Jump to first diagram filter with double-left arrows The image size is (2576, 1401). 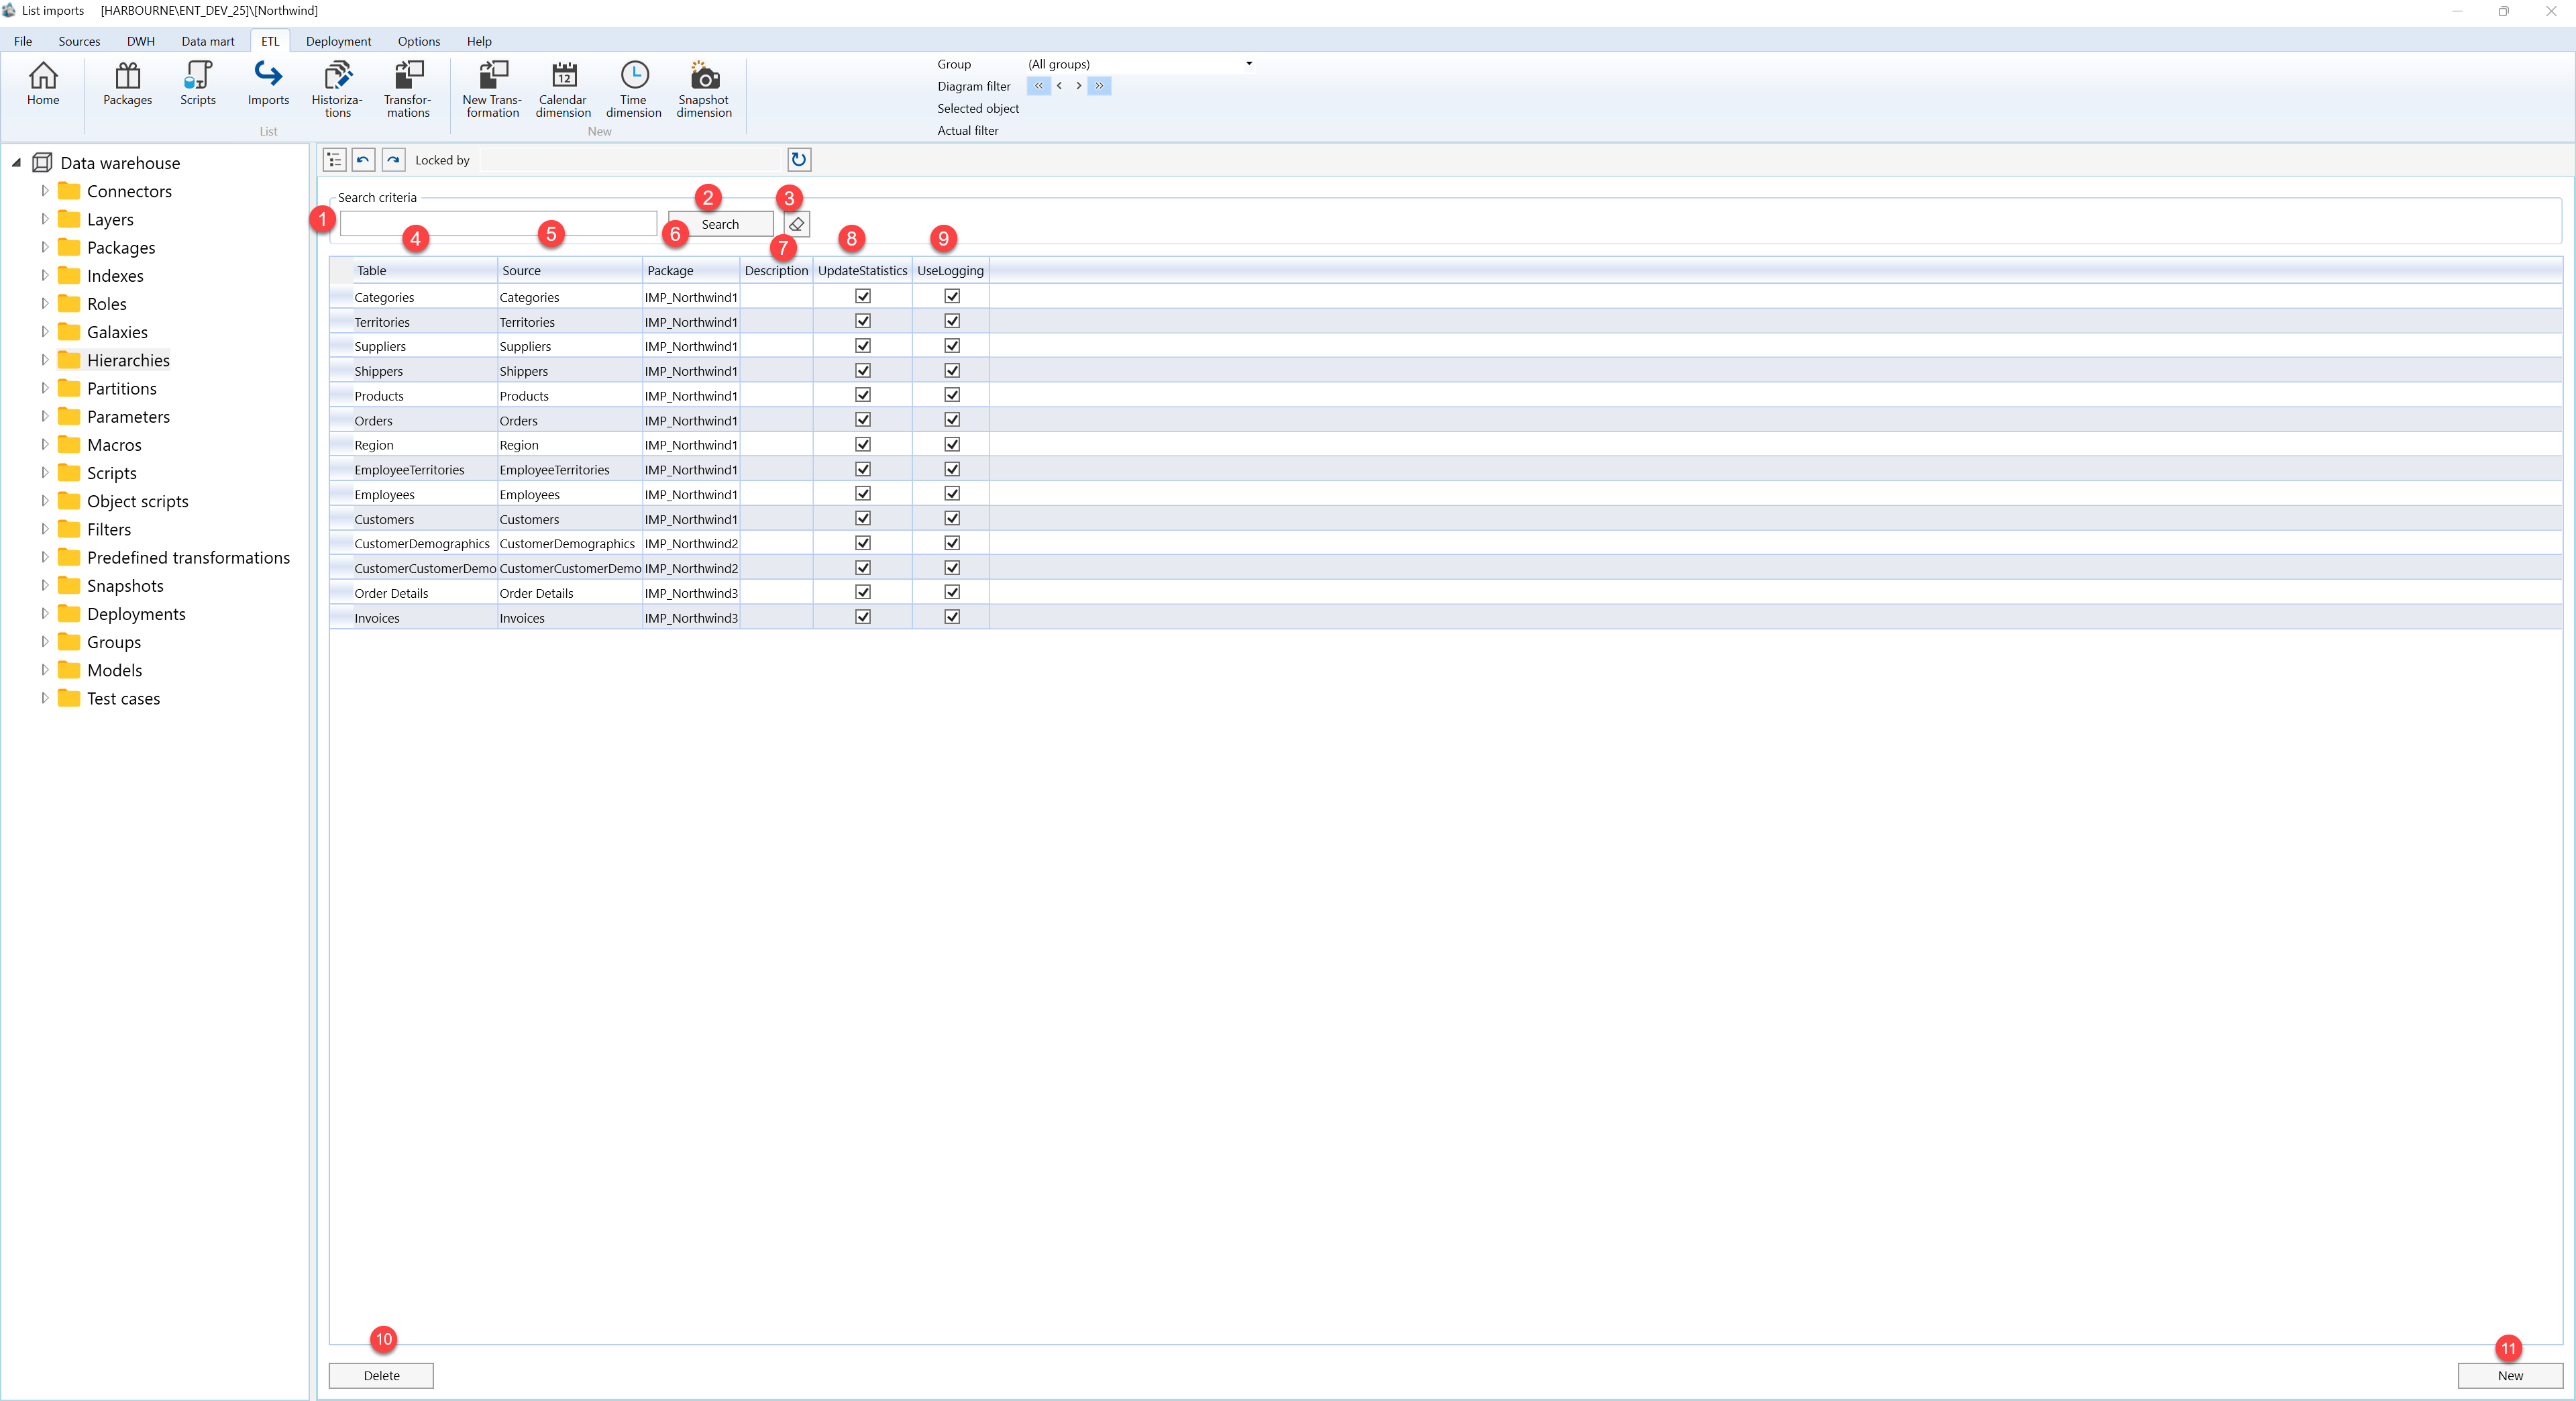click(x=1039, y=86)
